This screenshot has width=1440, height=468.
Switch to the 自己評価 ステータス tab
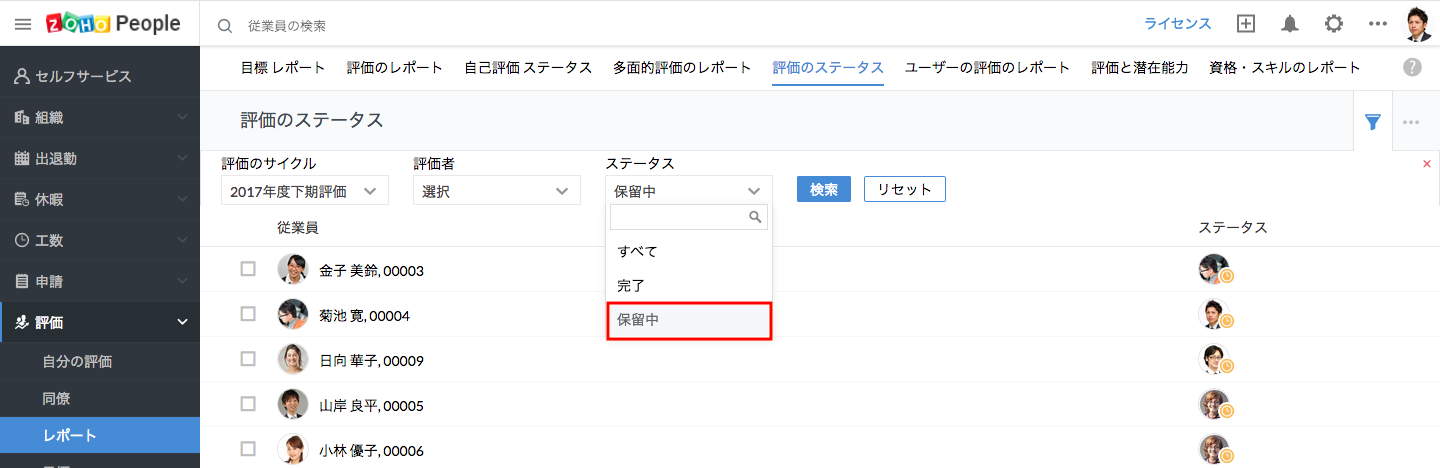coord(528,68)
